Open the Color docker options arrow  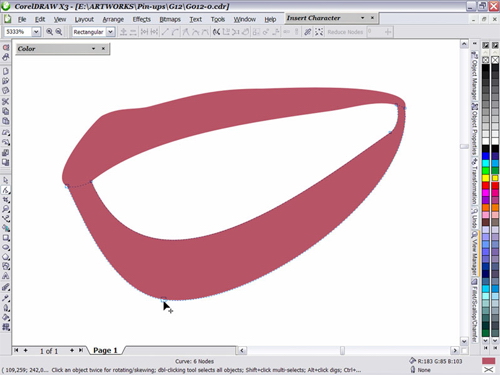(x=94, y=49)
